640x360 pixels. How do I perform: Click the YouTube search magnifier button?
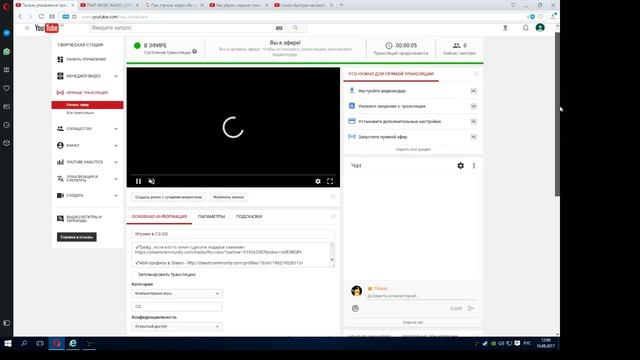click(295, 28)
